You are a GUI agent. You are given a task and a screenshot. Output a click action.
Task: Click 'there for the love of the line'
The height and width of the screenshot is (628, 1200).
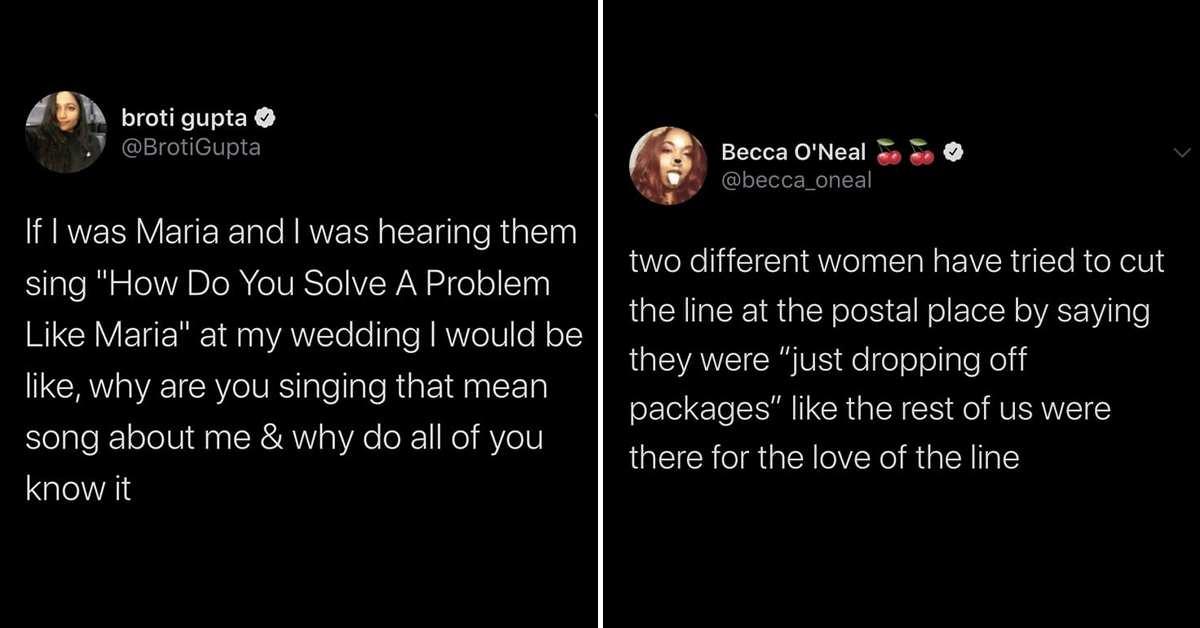[x=824, y=458]
